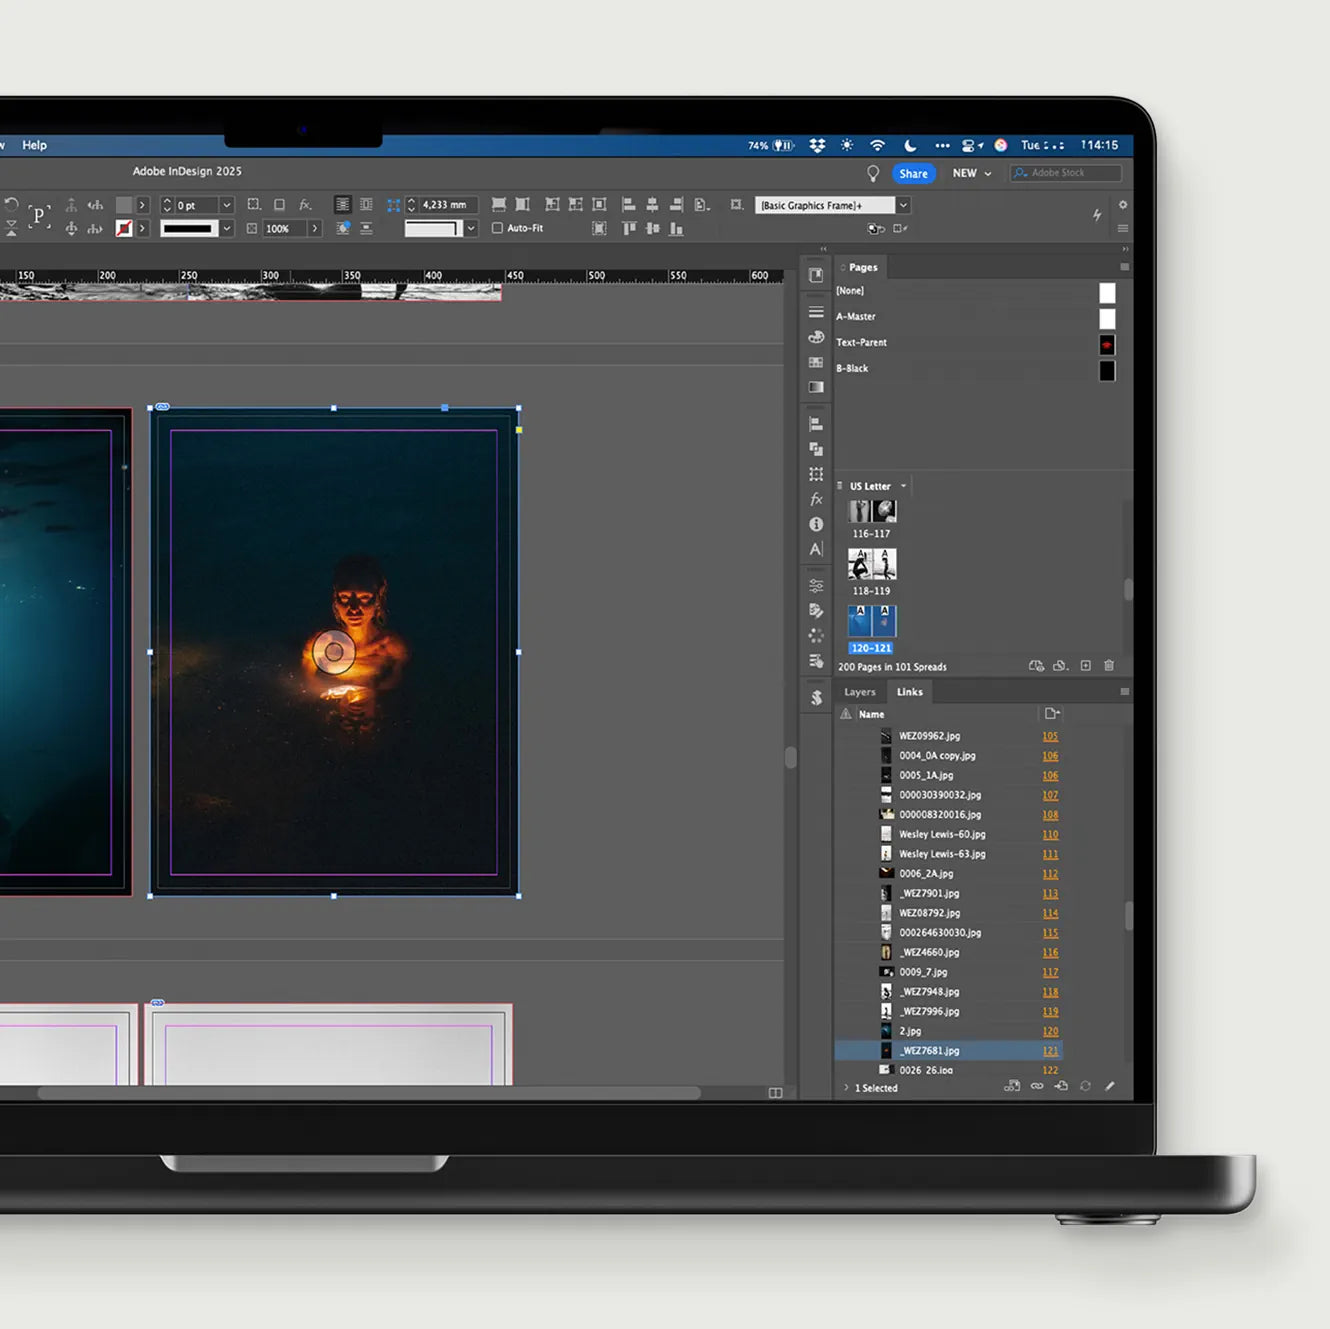This screenshot has height=1329, width=1330.
Task: Delete selected pages with trash icon
Action: tap(1109, 666)
